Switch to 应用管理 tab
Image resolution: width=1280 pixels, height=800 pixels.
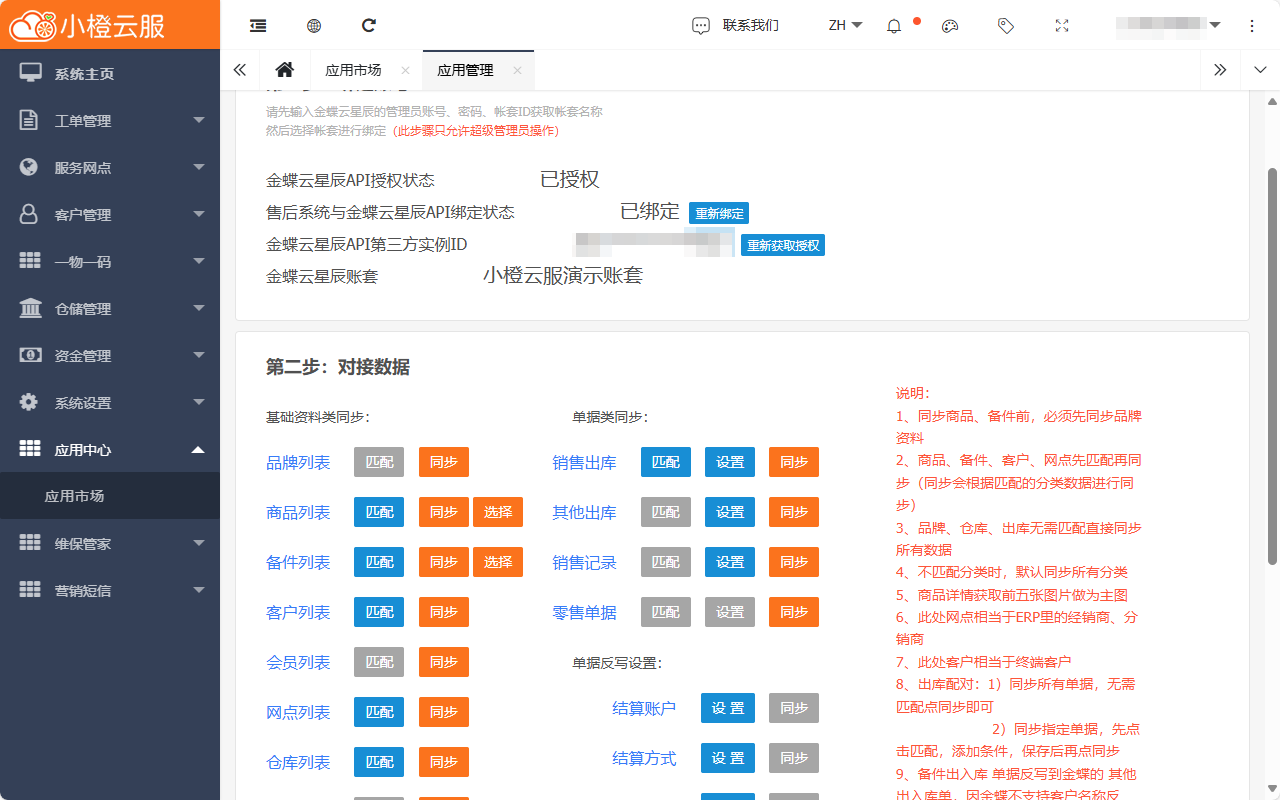(465, 70)
